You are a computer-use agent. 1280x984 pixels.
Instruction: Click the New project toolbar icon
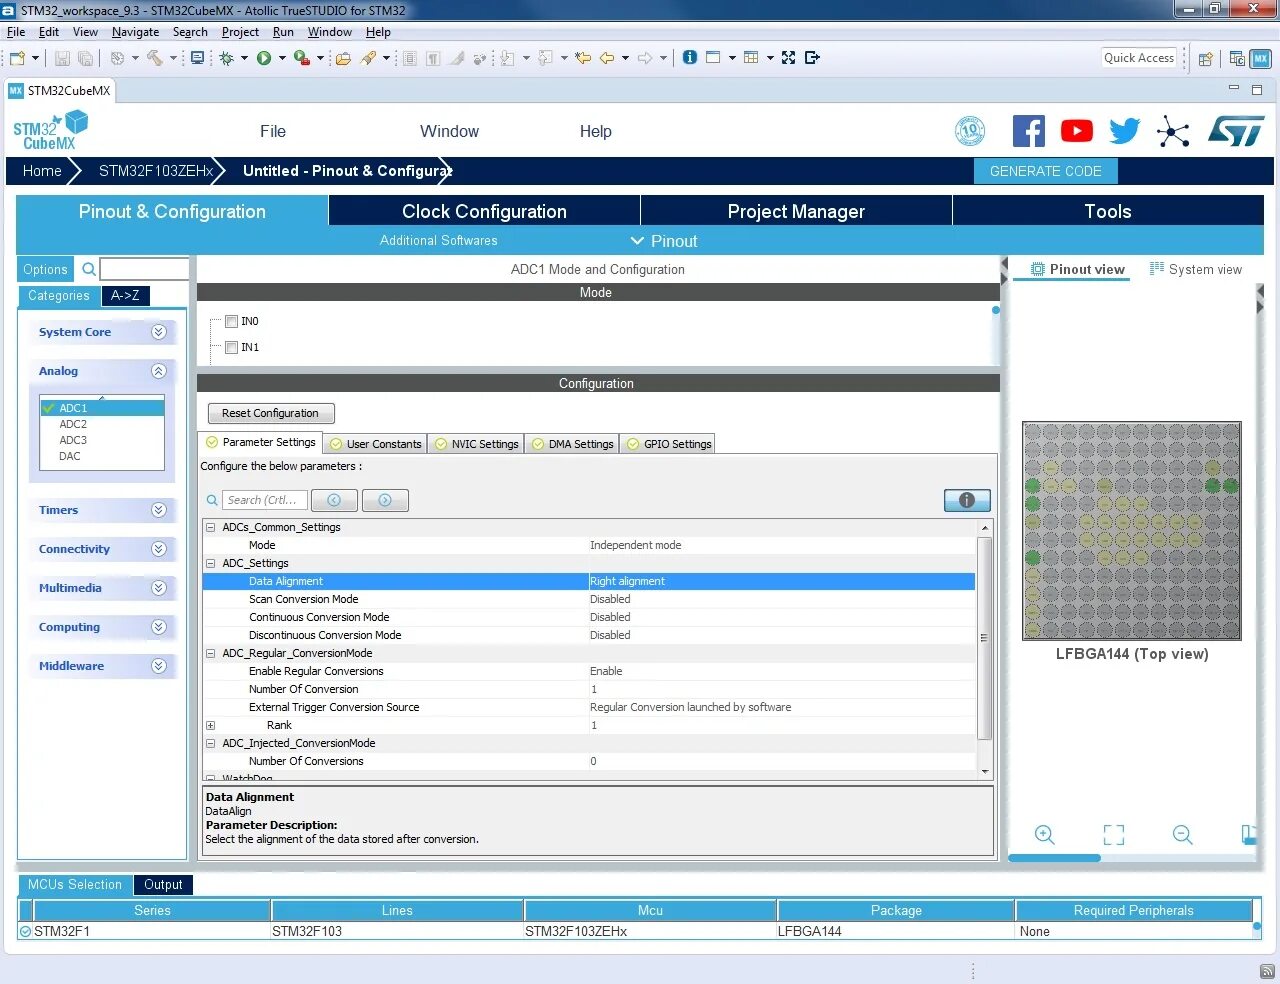tap(17, 58)
